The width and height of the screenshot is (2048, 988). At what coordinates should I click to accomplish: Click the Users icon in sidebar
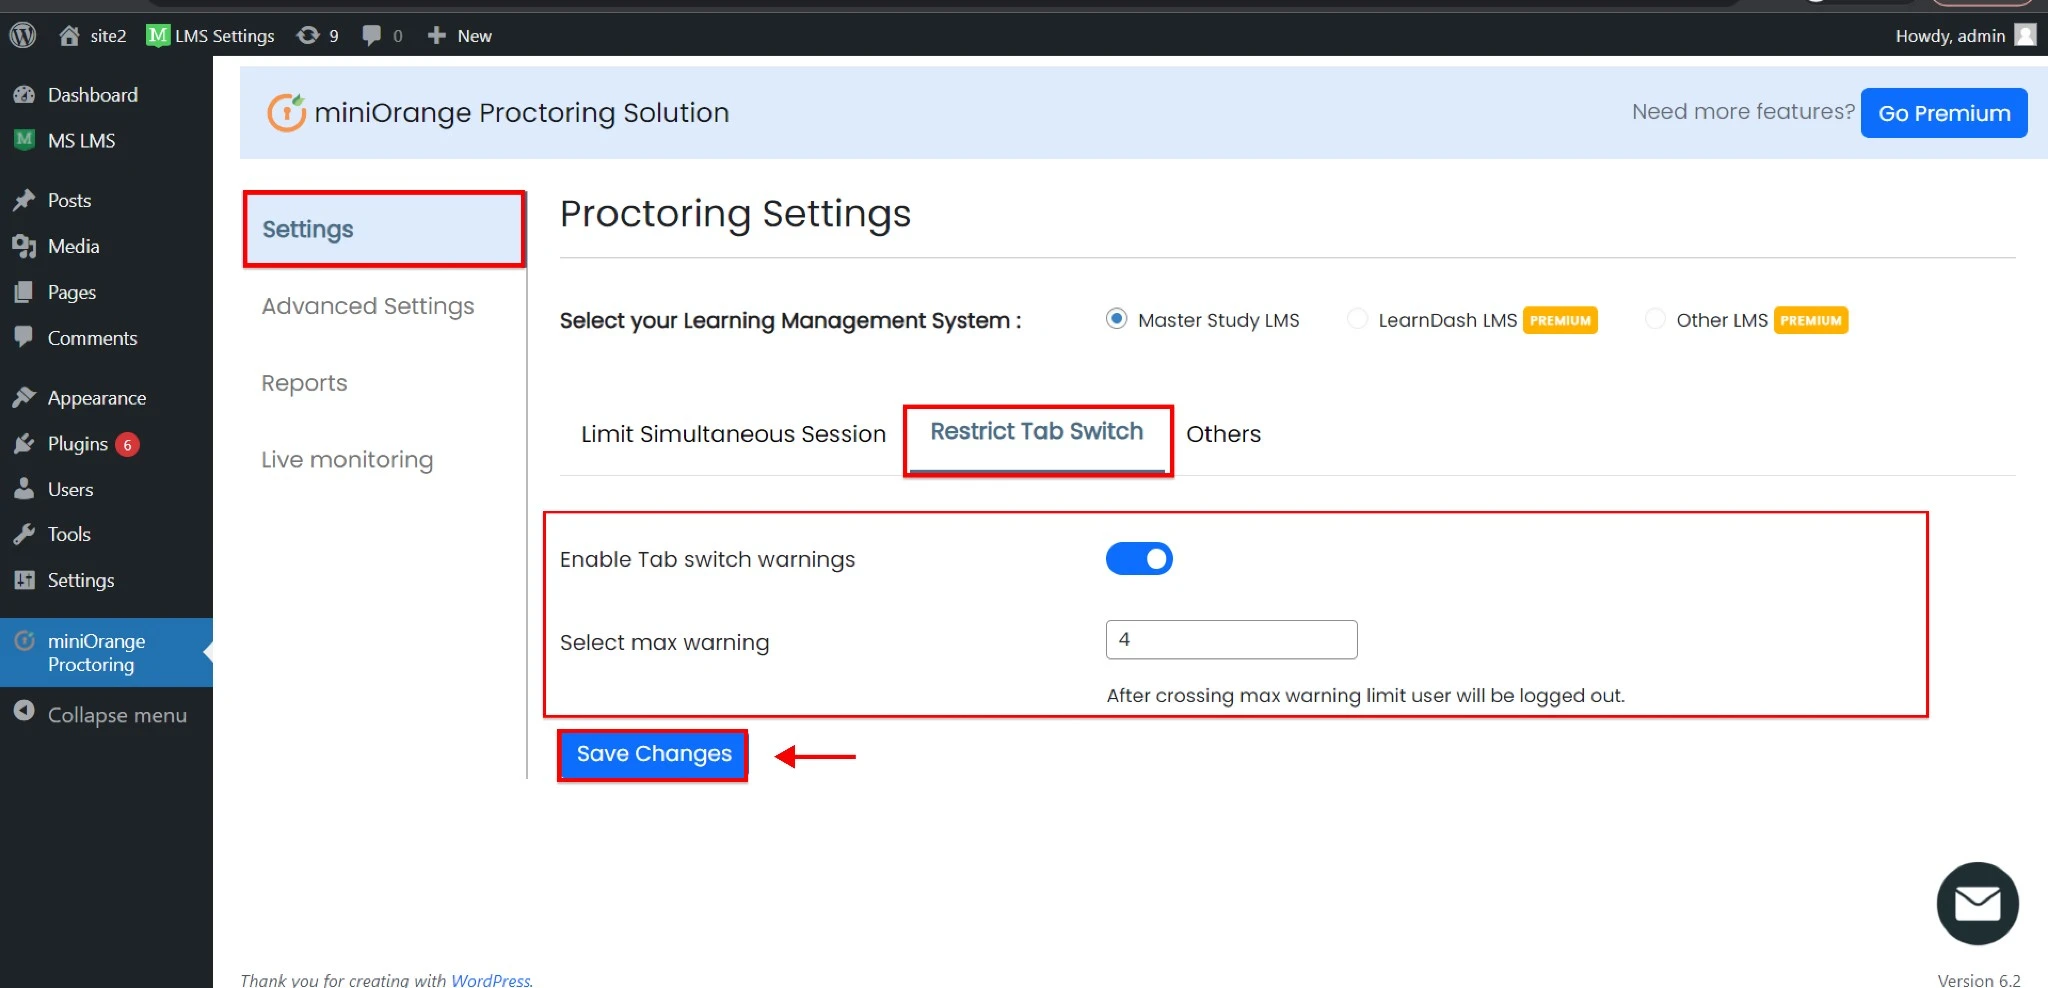pyautogui.click(x=24, y=489)
